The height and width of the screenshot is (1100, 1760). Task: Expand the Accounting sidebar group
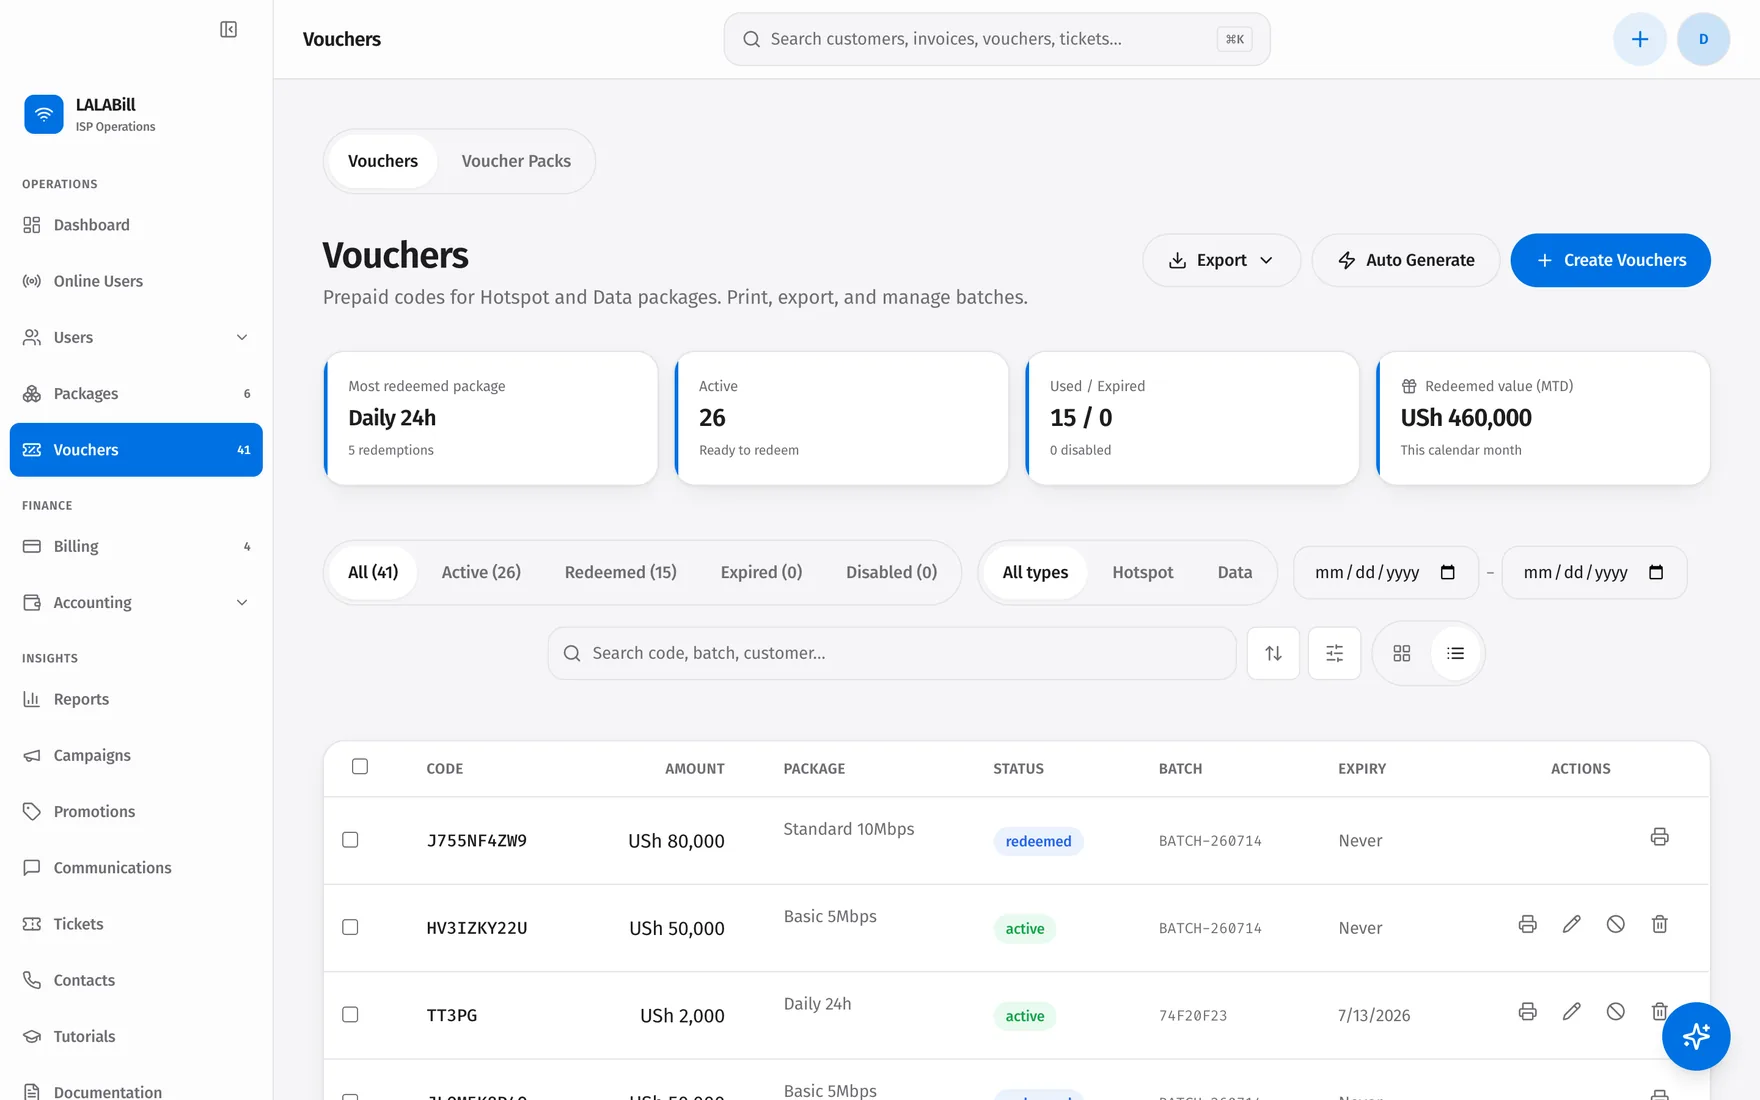click(x=136, y=602)
